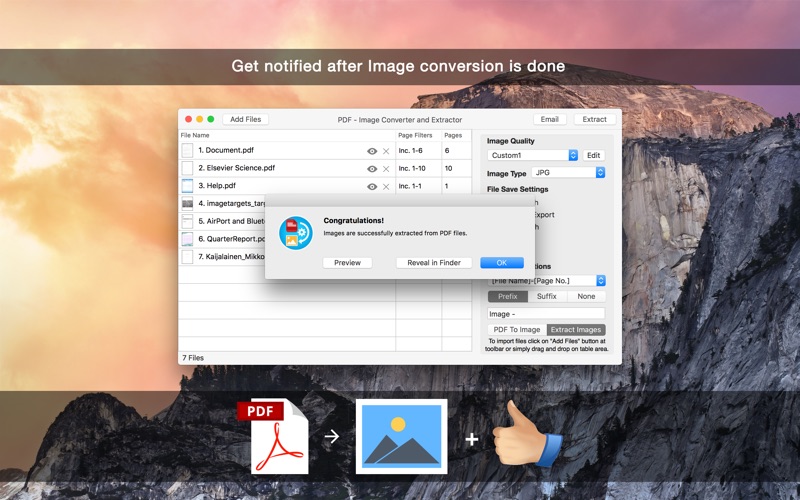Click the AirPort and Bluetooth file thumbnail
Viewport: 800px width, 500px height.
pyautogui.click(x=188, y=221)
